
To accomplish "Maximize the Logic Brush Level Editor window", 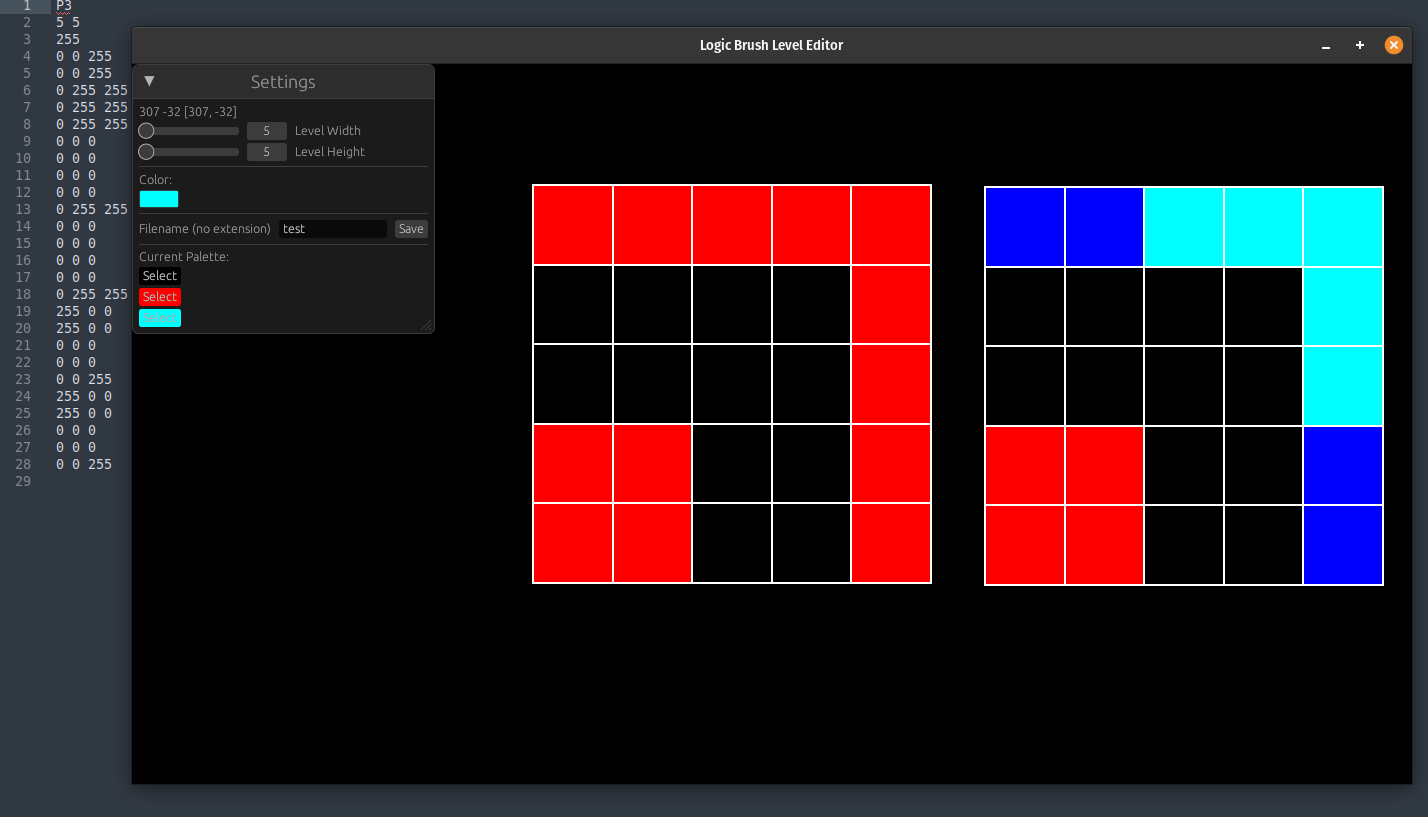I will click(x=1360, y=45).
